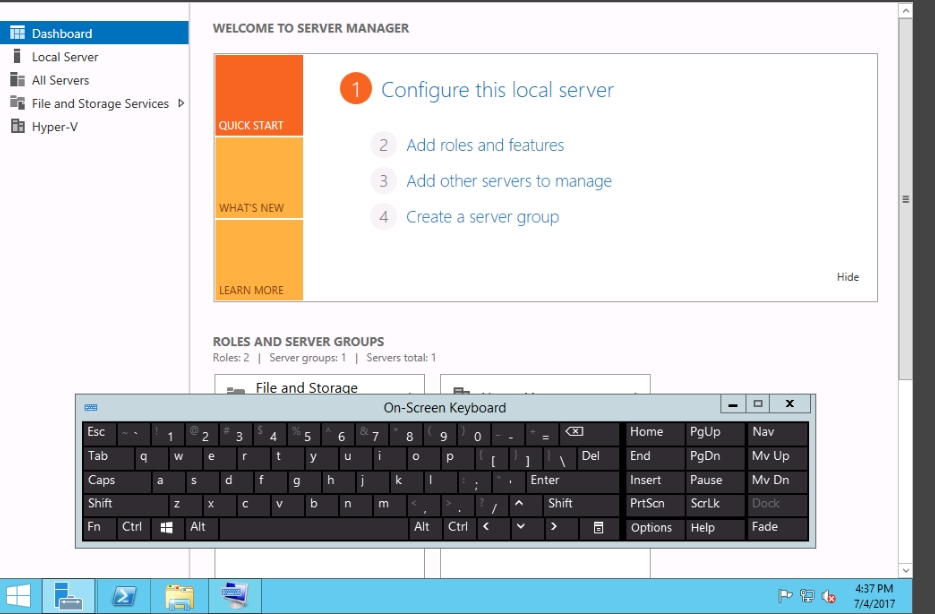Open the Windows Start button
Screen dimensions: 935x614
point(18,596)
